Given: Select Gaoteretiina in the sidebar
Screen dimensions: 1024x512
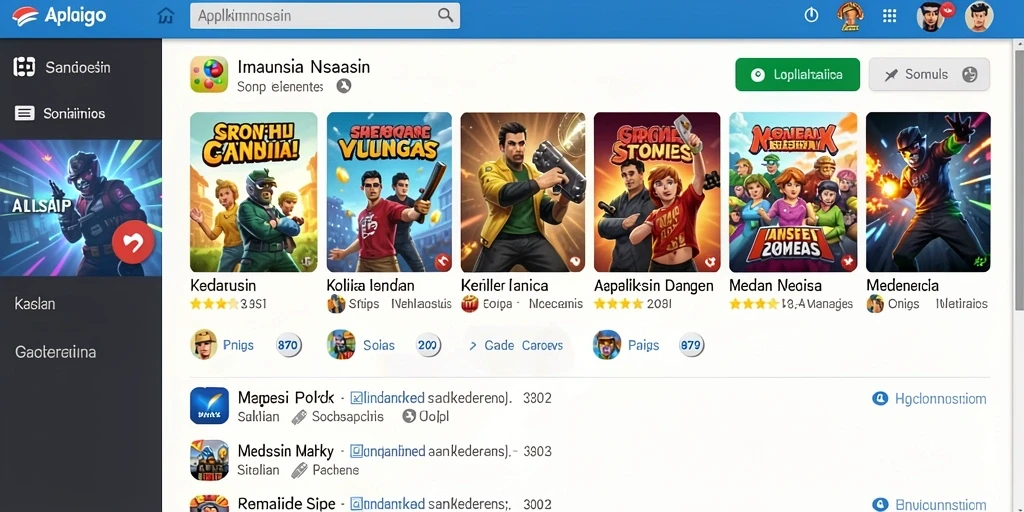Looking at the screenshot, I should point(56,352).
